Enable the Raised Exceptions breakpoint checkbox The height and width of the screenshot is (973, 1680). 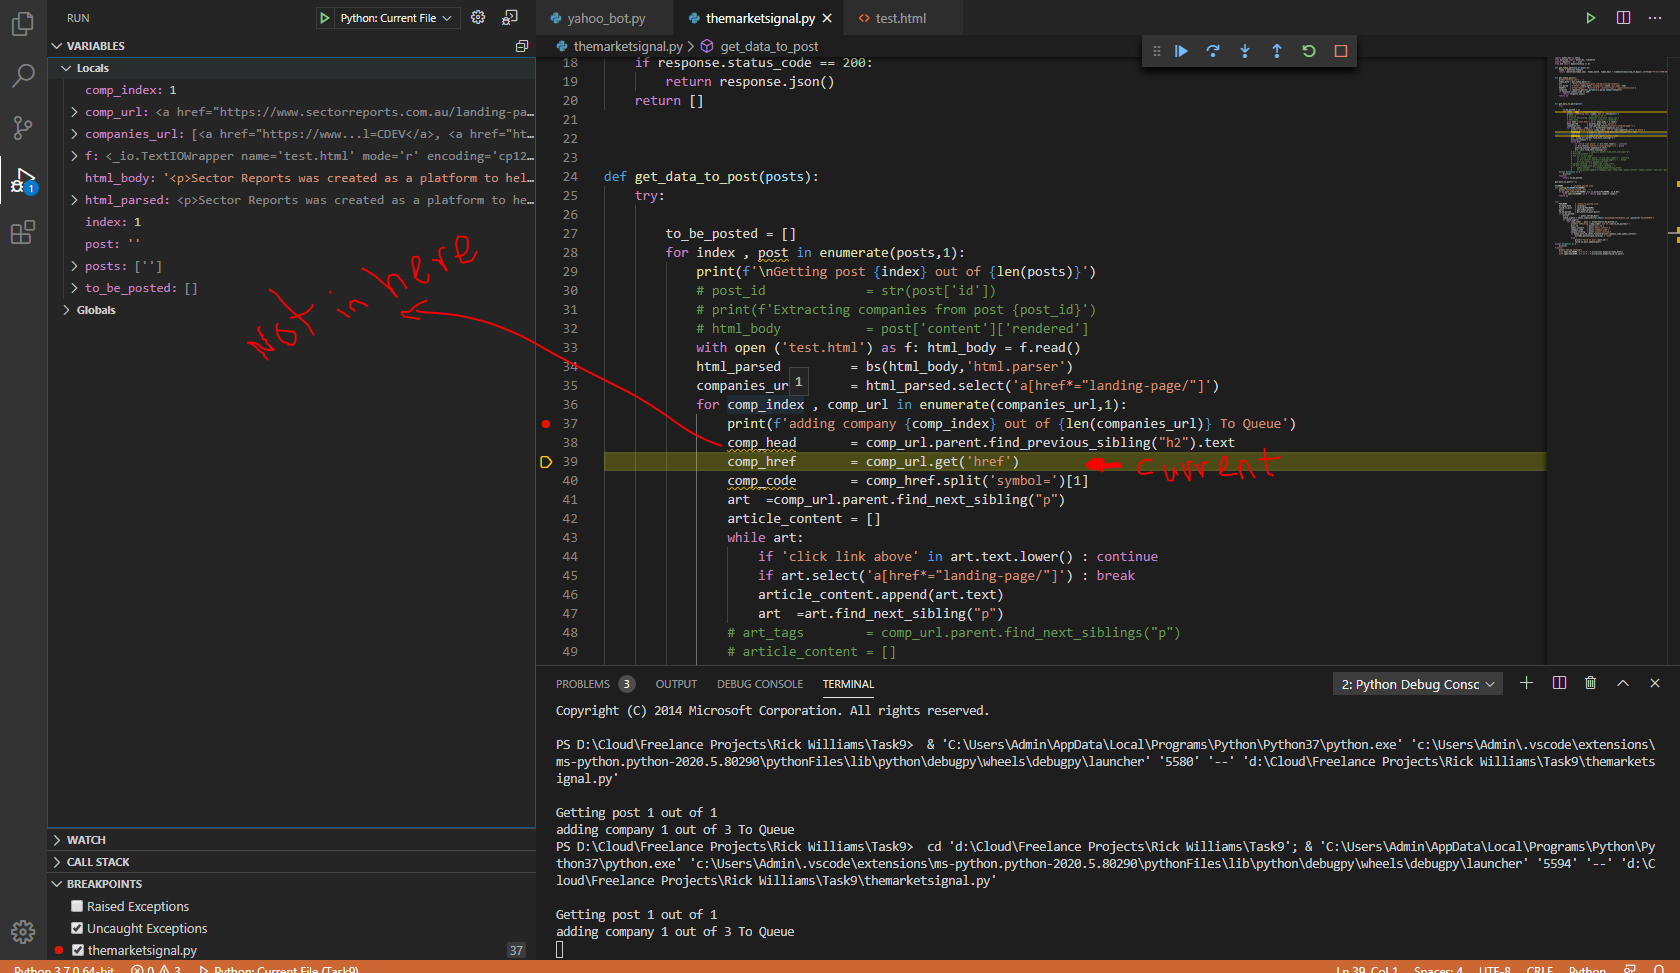pyautogui.click(x=77, y=906)
